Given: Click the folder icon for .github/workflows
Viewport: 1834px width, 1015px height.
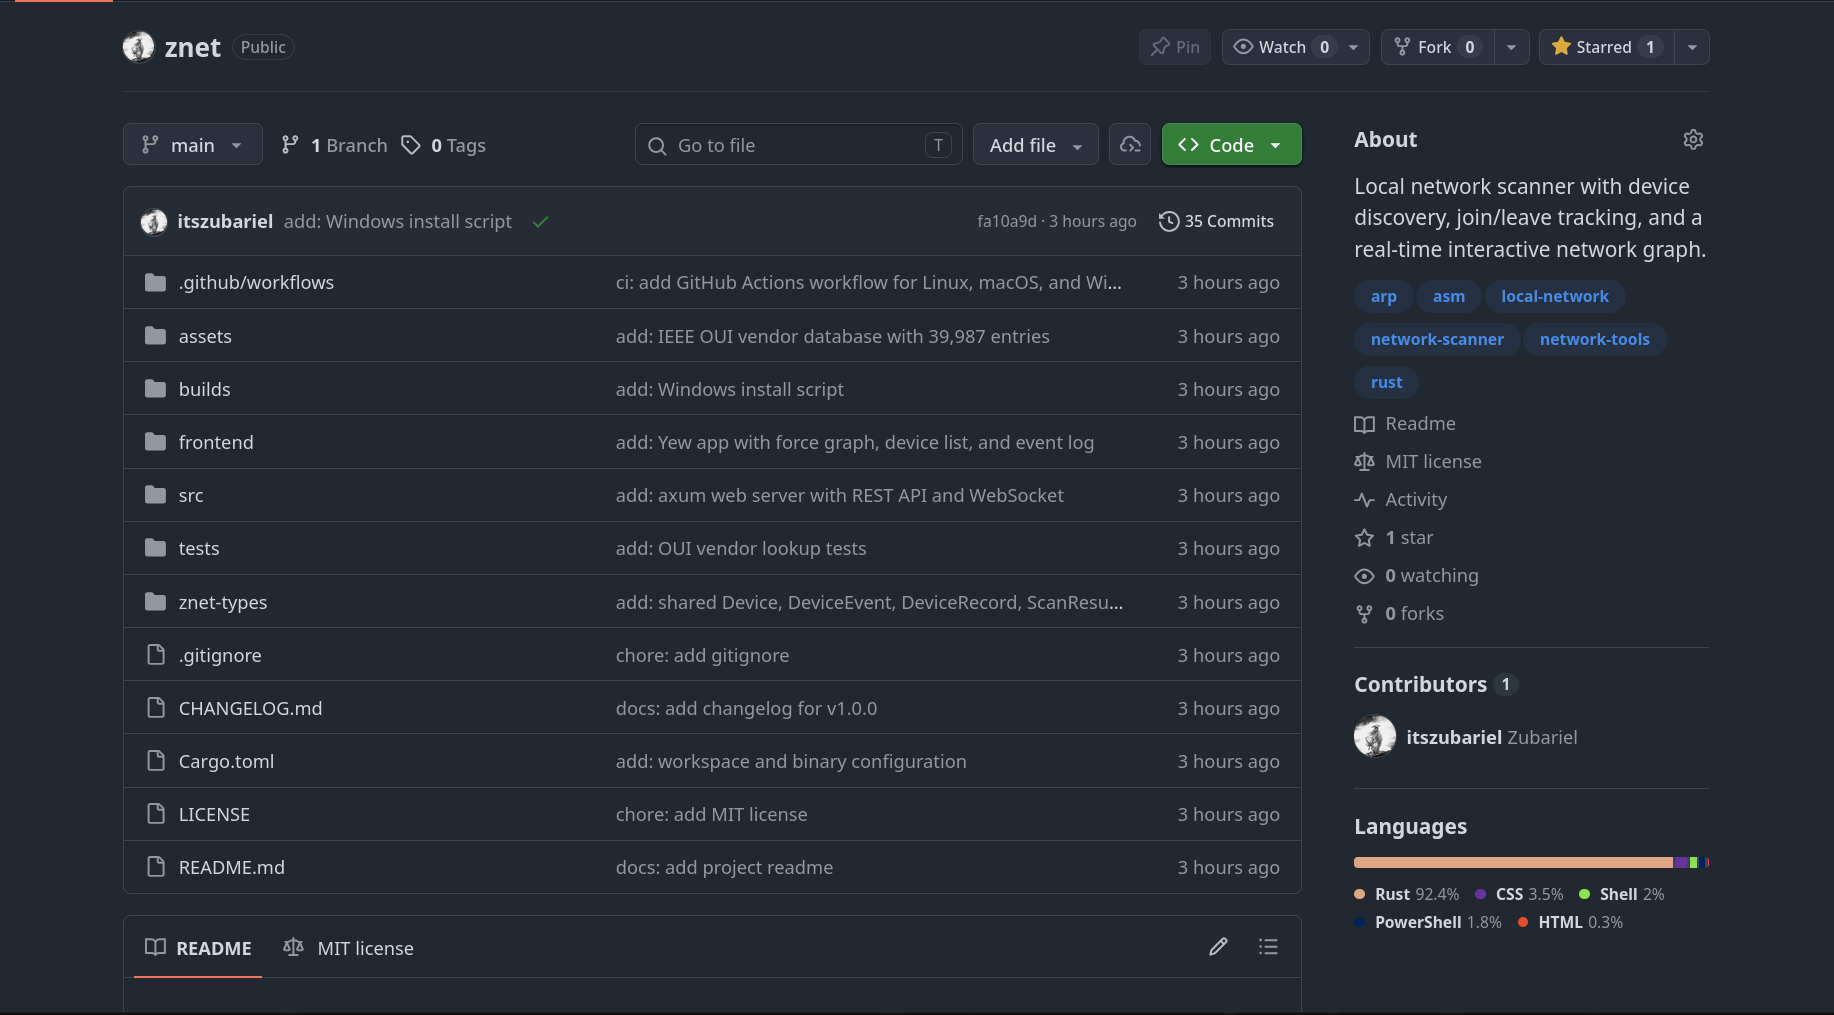Looking at the screenshot, I should [155, 283].
